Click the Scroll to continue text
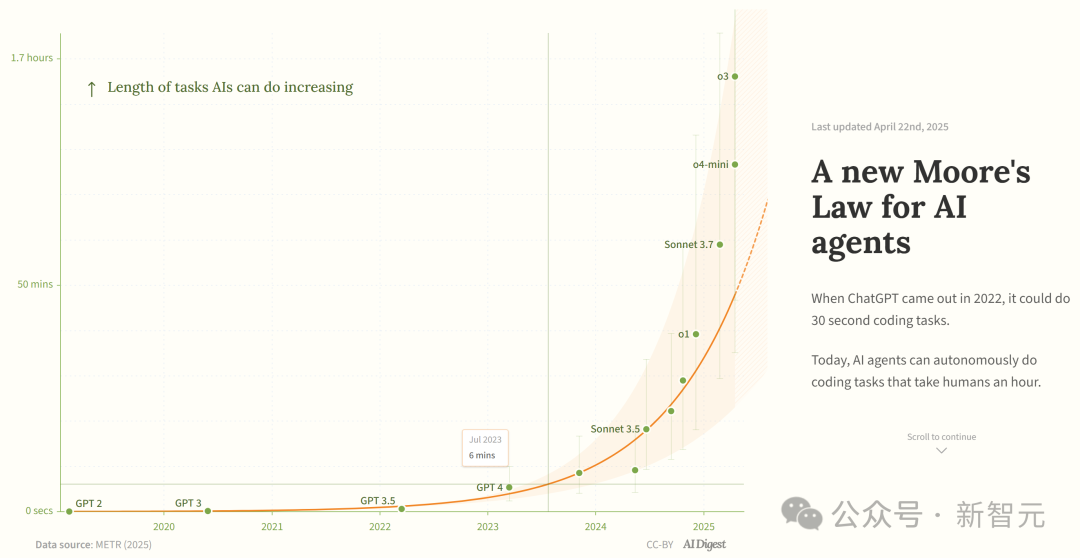The image size is (1080, 558). point(941,437)
